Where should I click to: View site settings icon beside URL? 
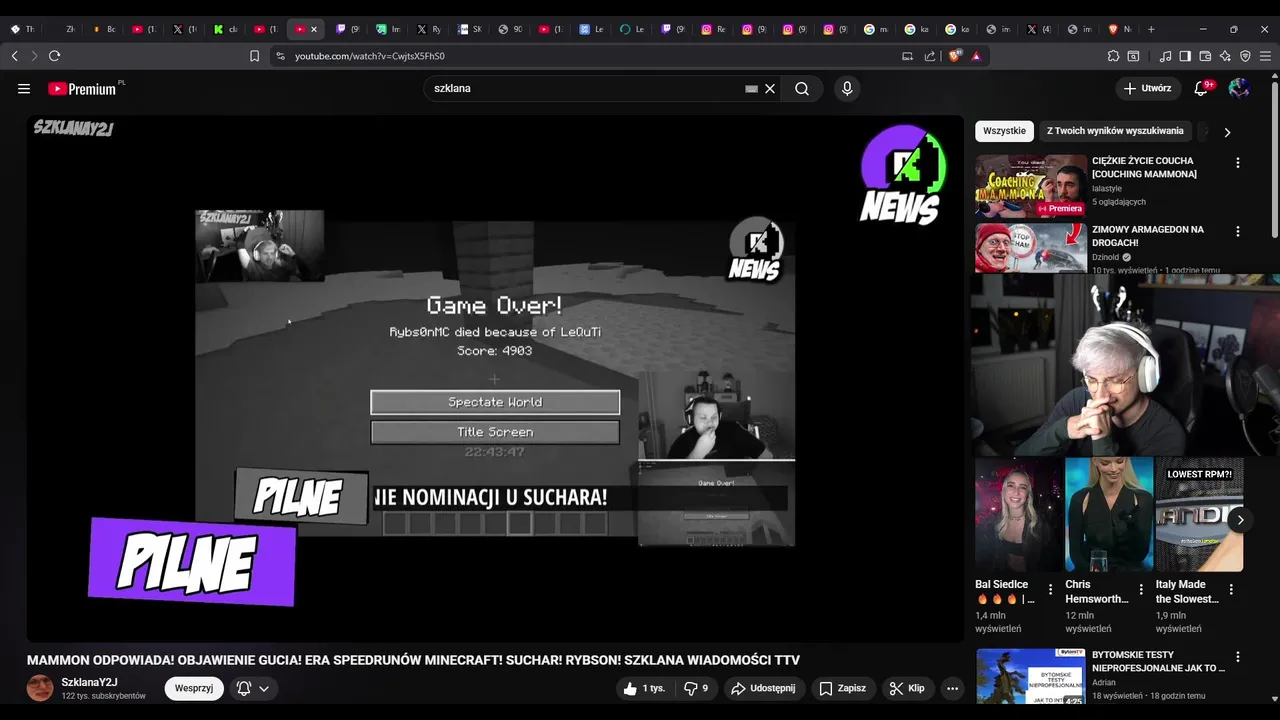coord(280,56)
